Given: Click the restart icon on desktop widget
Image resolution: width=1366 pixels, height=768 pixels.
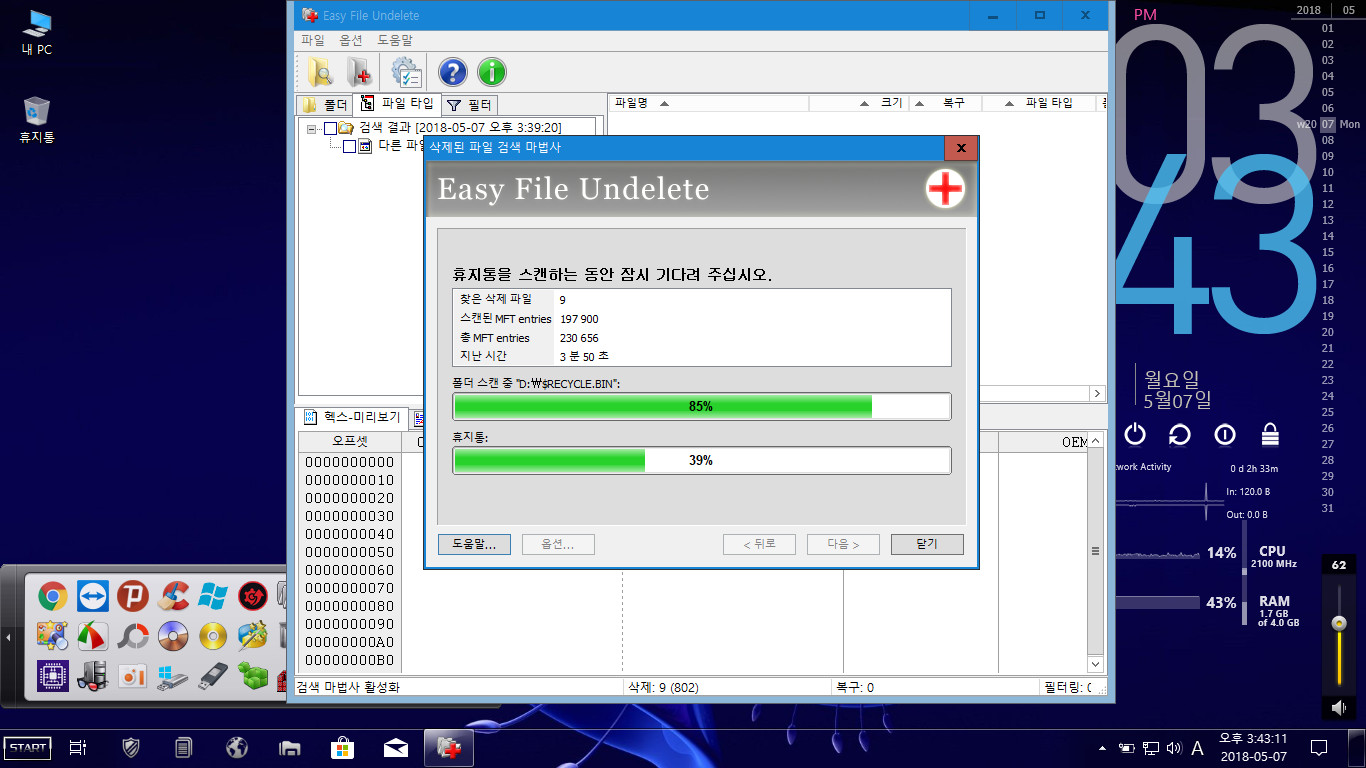Looking at the screenshot, I should (x=1179, y=434).
